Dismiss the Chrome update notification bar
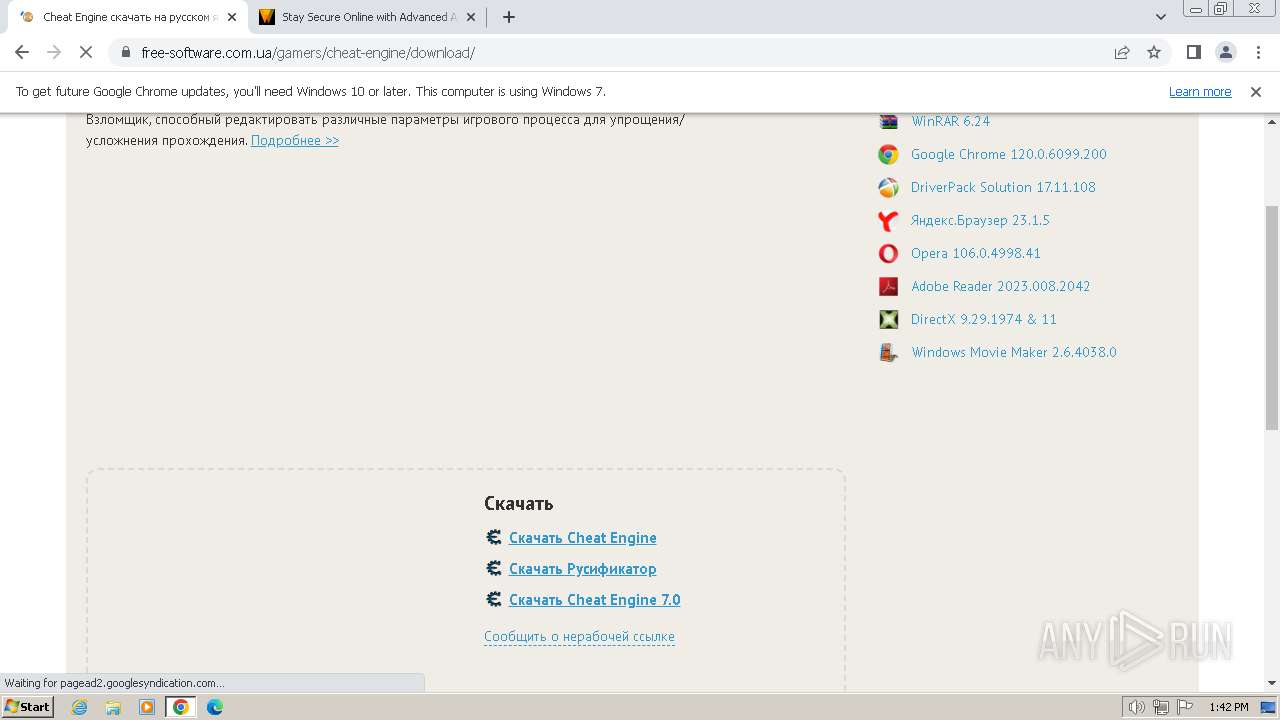Viewport: 1280px width, 720px height. point(1256,91)
